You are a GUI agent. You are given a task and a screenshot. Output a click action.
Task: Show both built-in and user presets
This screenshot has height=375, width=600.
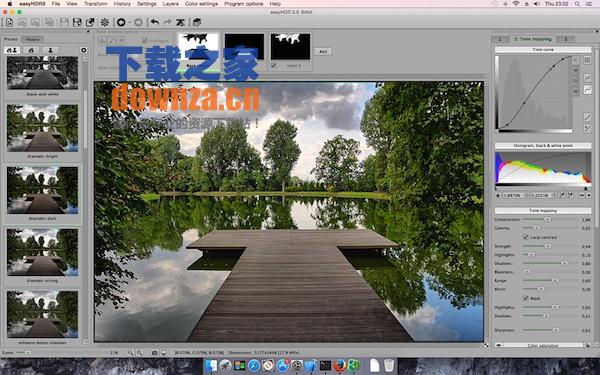click(x=12, y=50)
